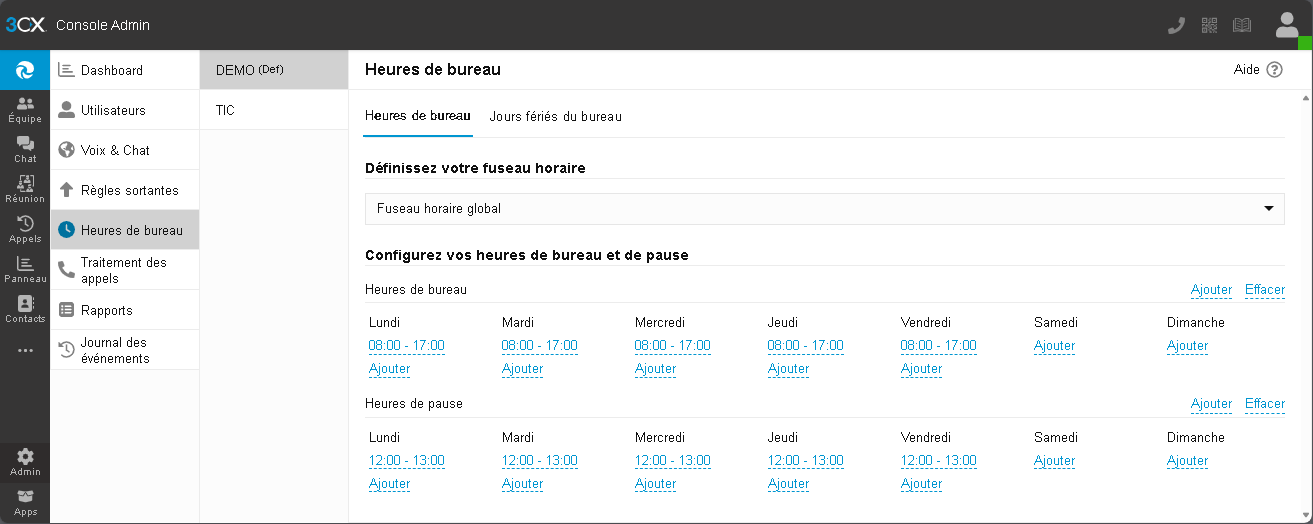Viewport: 1313px width, 524px height.
Task: Open the user guide book icon
Action: pos(1242,25)
